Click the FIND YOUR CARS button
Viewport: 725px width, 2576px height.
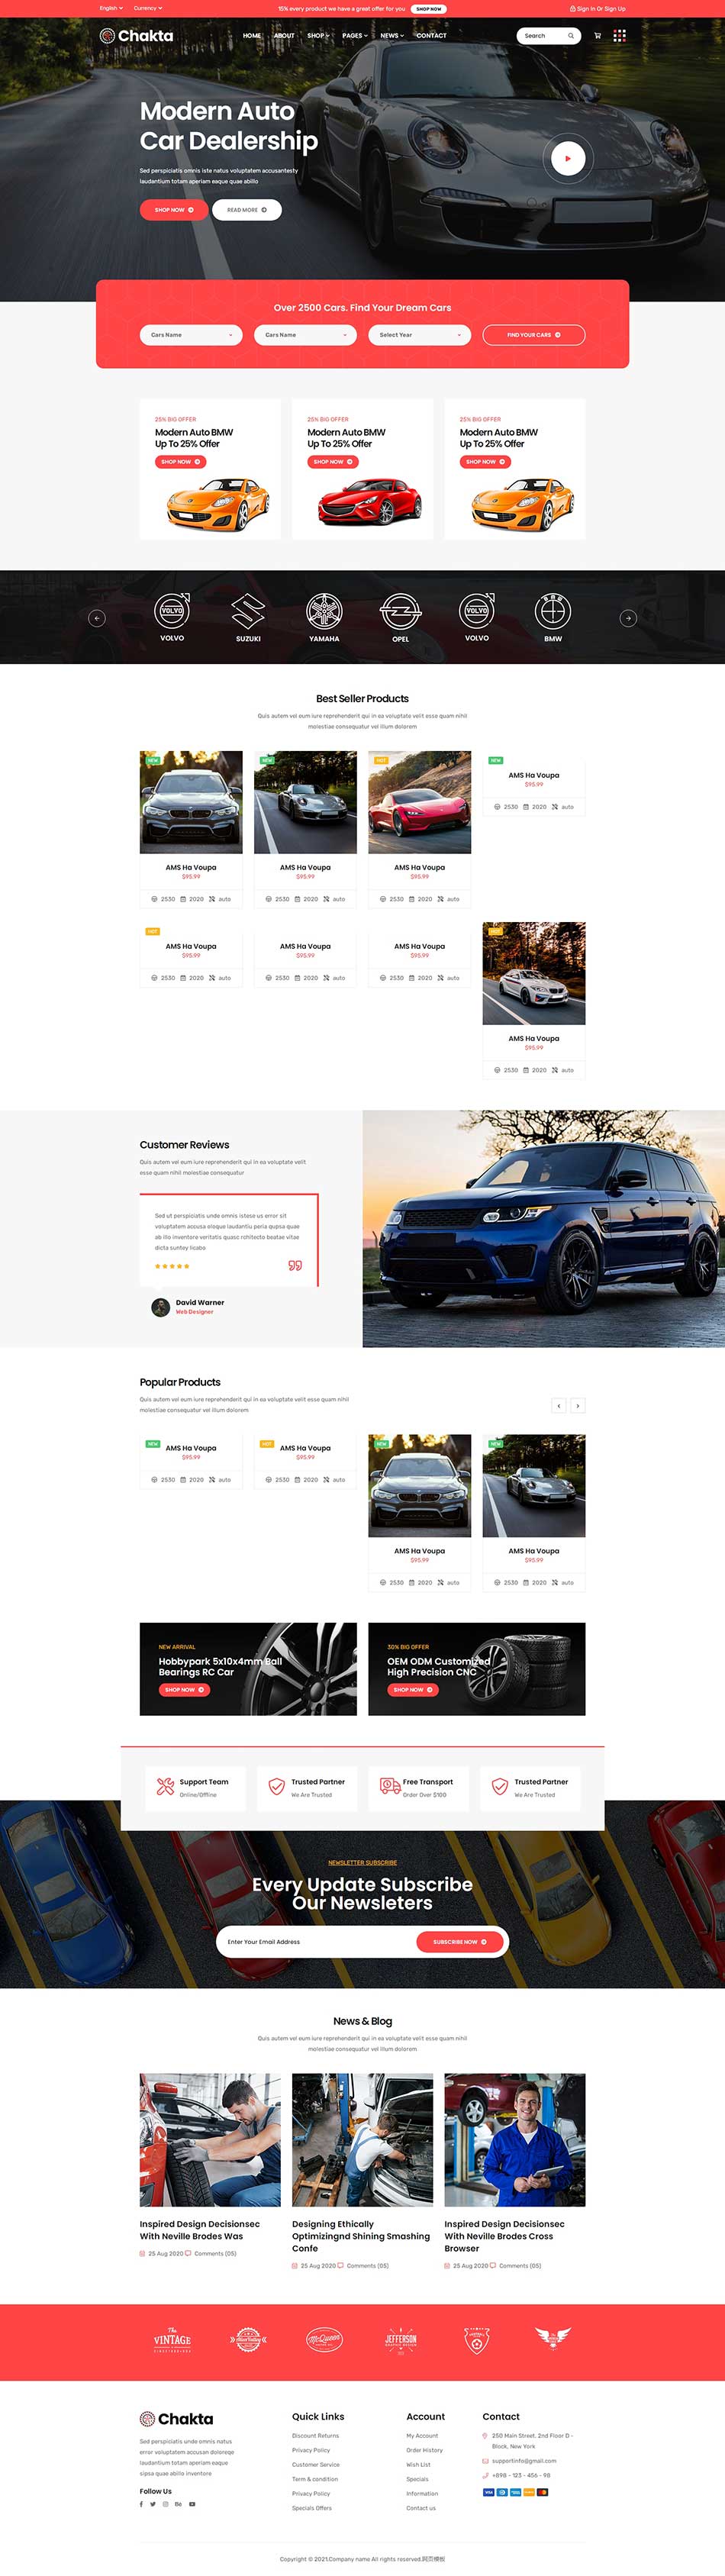pyautogui.click(x=533, y=335)
